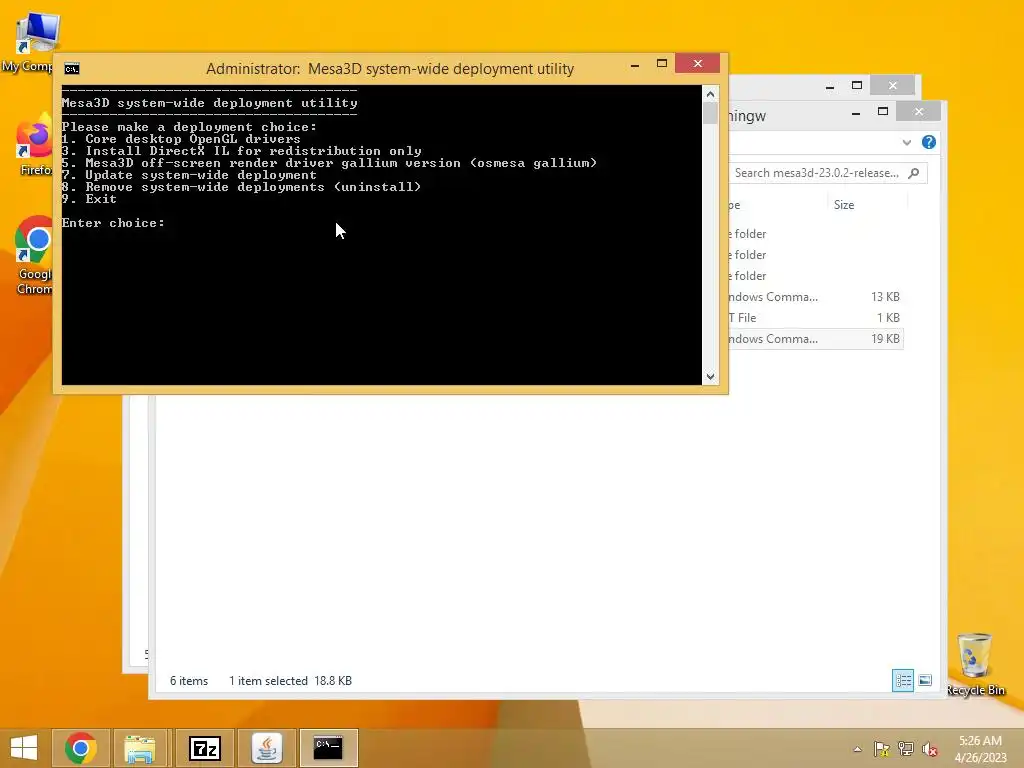
Task: Maximize the mingw Explorer window
Action: (883, 112)
